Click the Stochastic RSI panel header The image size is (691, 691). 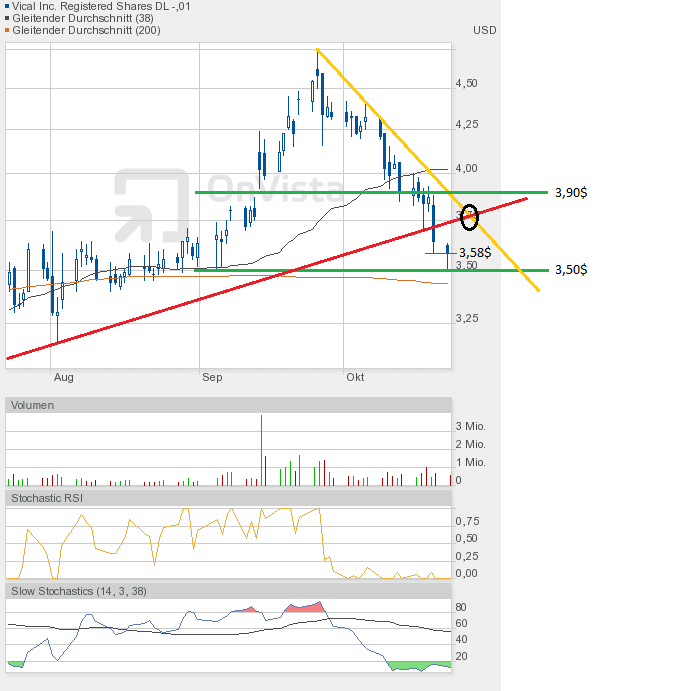click(x=228, y=498)
